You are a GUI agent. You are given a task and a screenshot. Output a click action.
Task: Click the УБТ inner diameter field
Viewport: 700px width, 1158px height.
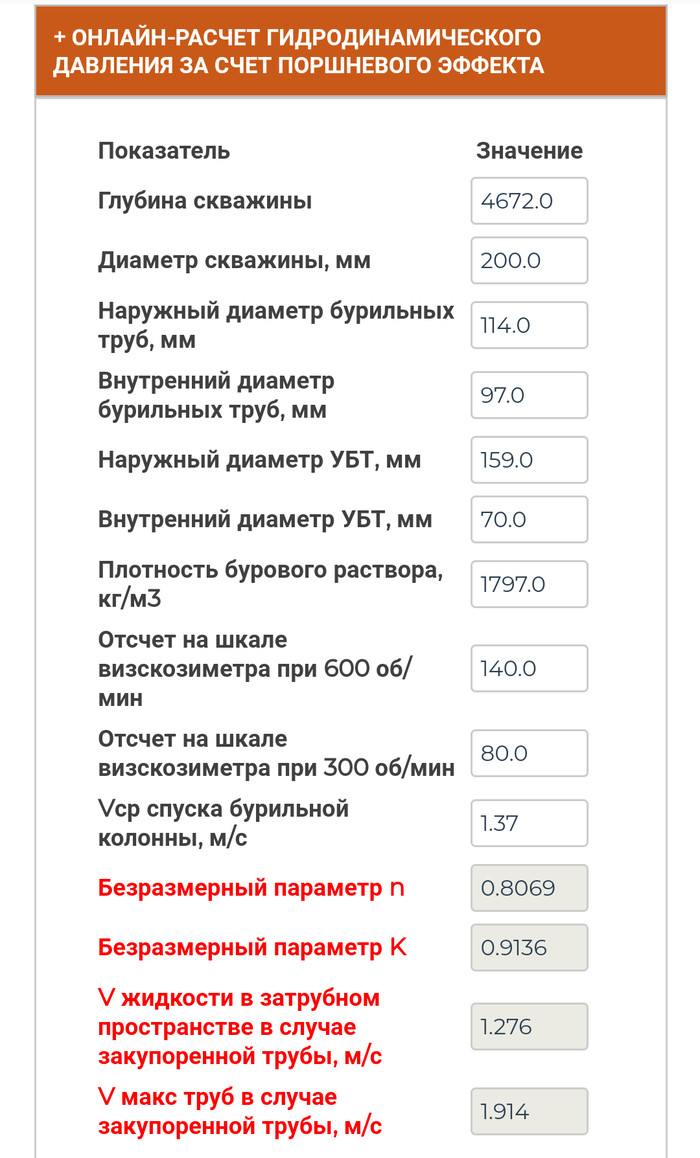tap(529, 520)
